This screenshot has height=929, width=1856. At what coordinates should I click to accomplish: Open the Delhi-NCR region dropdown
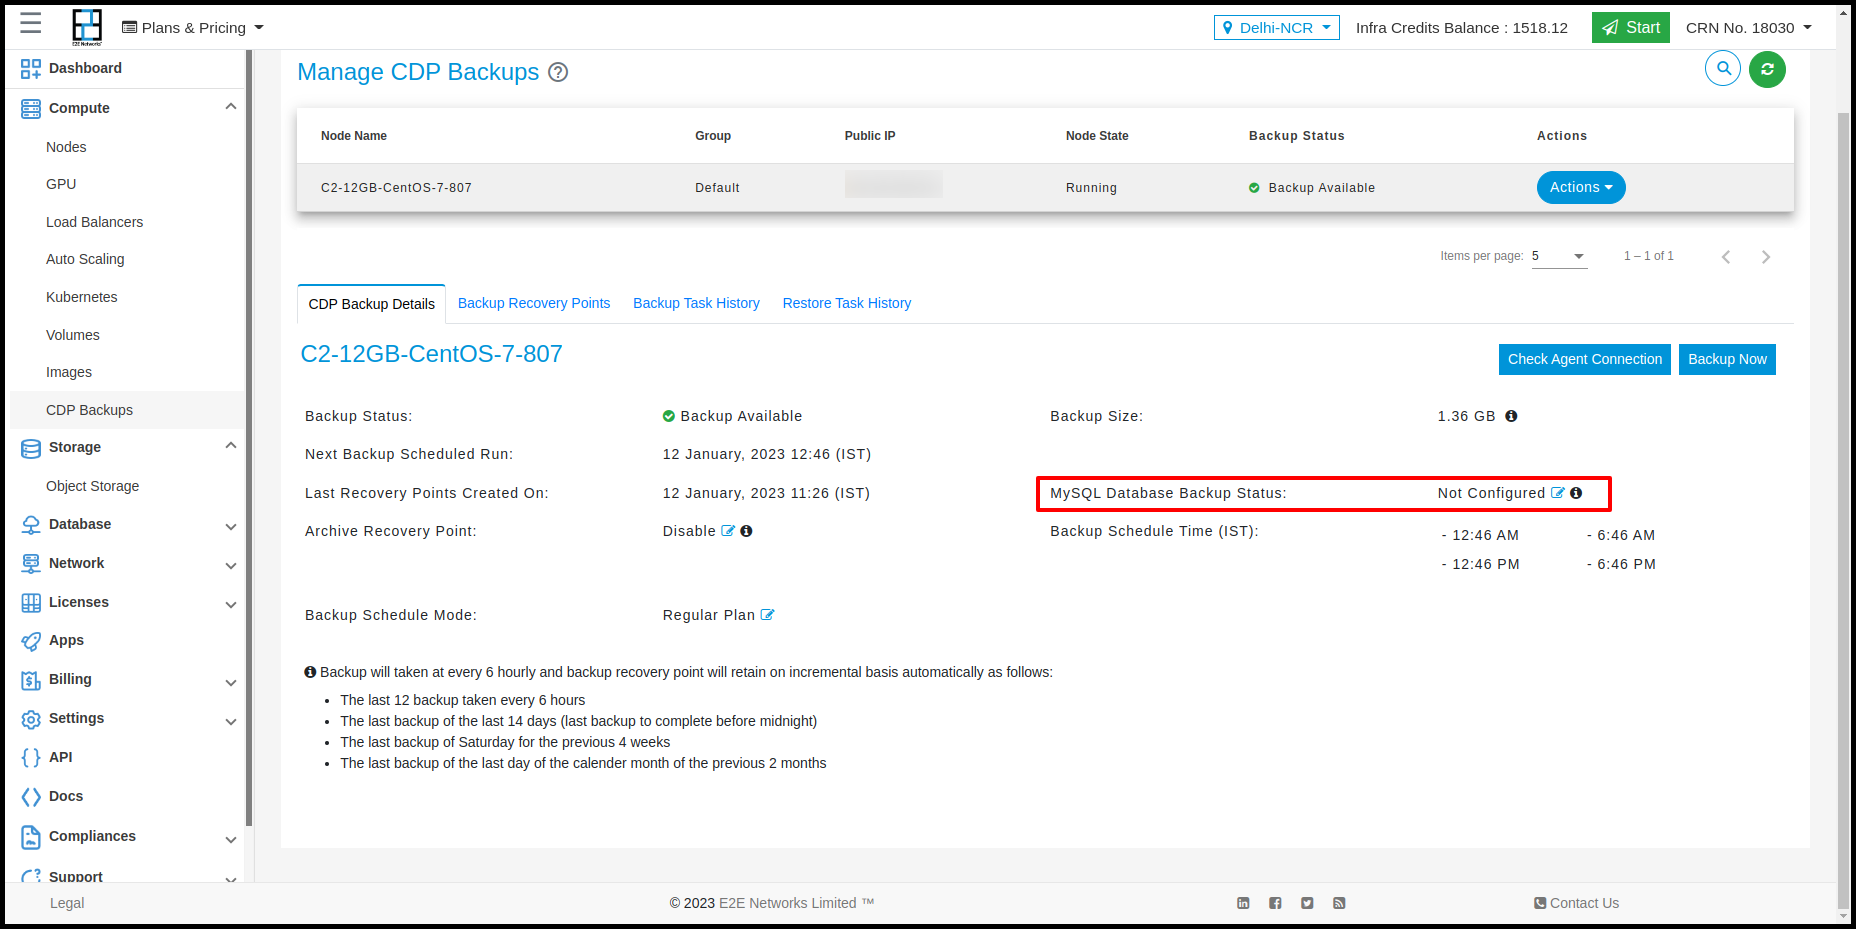coord(1276,28)
